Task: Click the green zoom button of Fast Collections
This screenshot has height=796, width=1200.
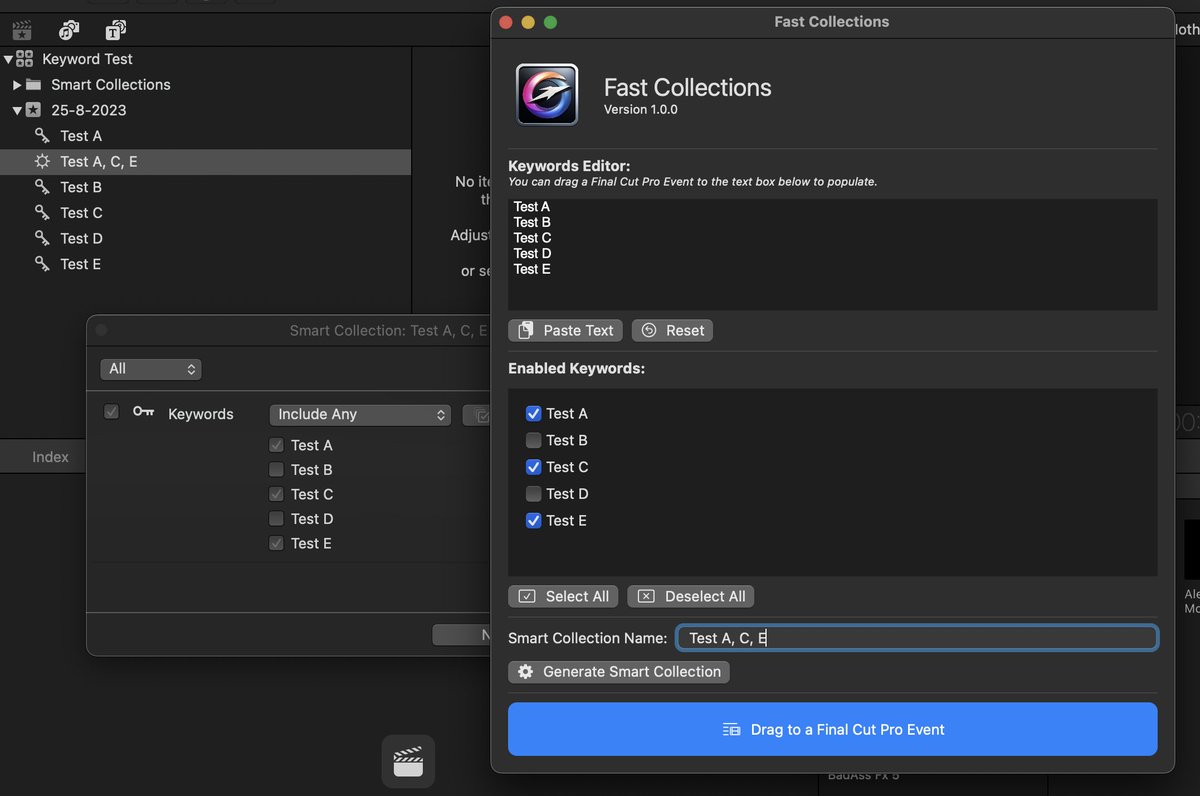Action: (550, 22)
